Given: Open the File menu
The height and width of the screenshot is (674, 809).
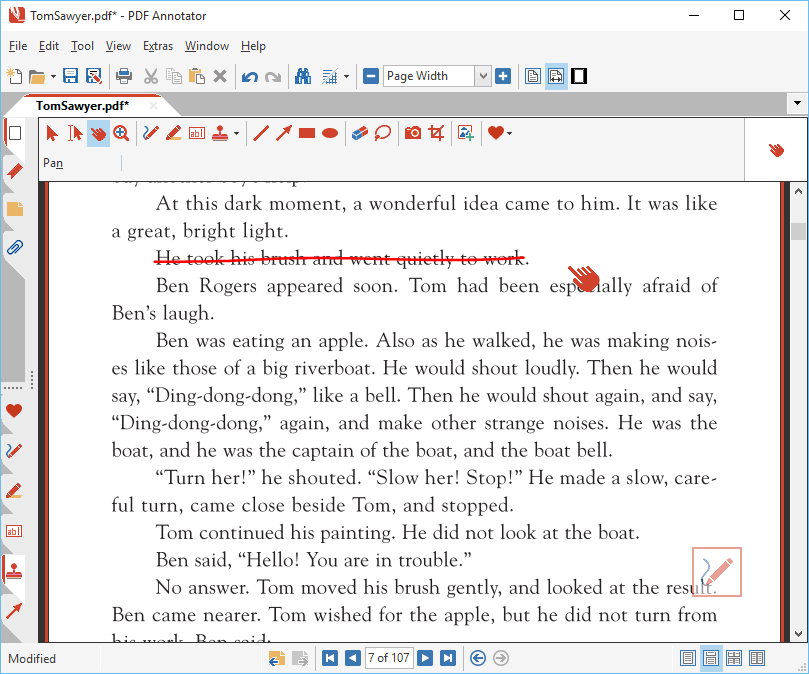Looking at the screenshot, I should point(18,46).
